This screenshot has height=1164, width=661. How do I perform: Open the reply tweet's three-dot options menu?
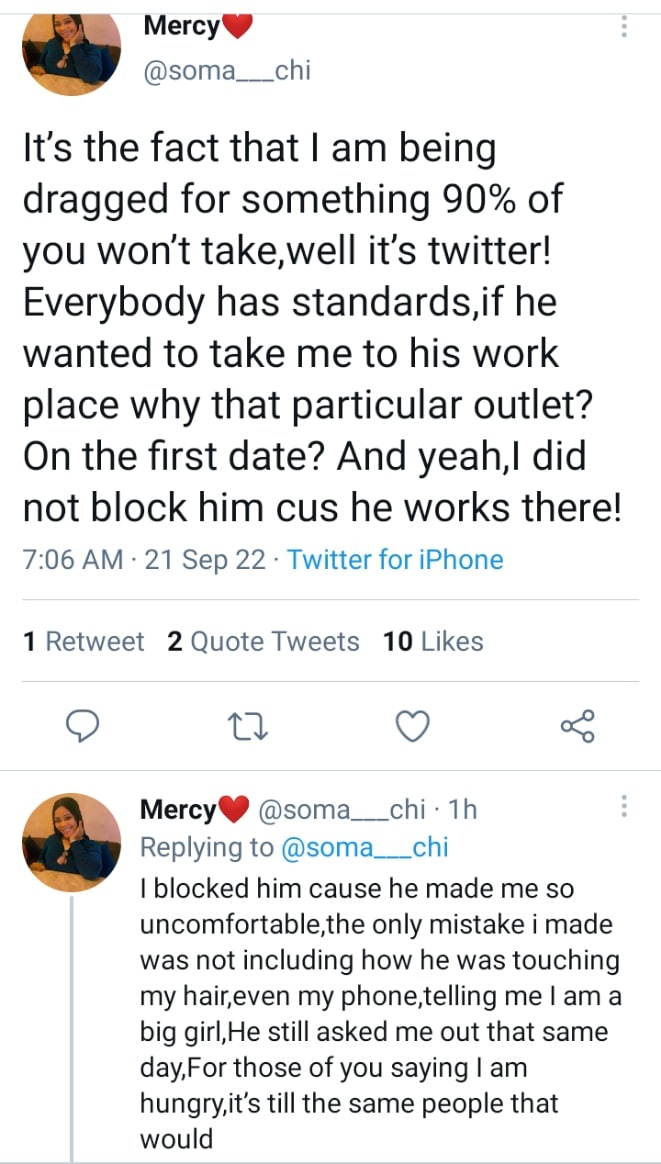pos(625,806)
